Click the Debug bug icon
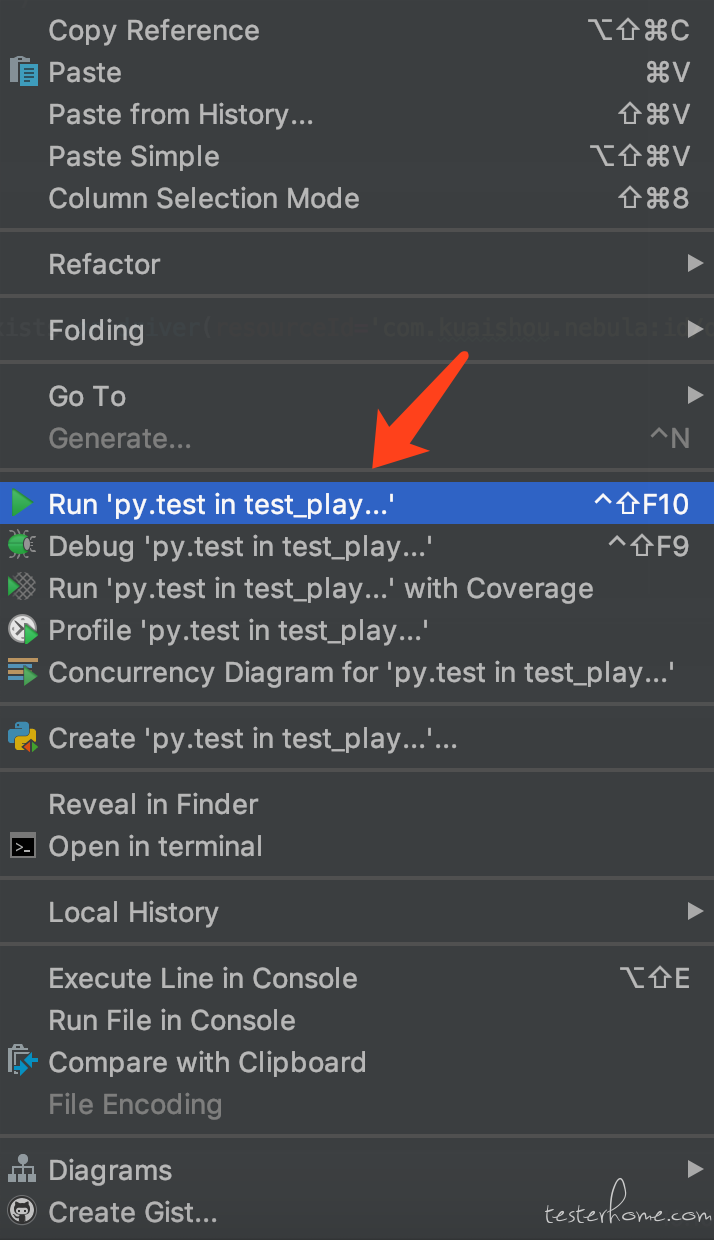 click(22, 546)
